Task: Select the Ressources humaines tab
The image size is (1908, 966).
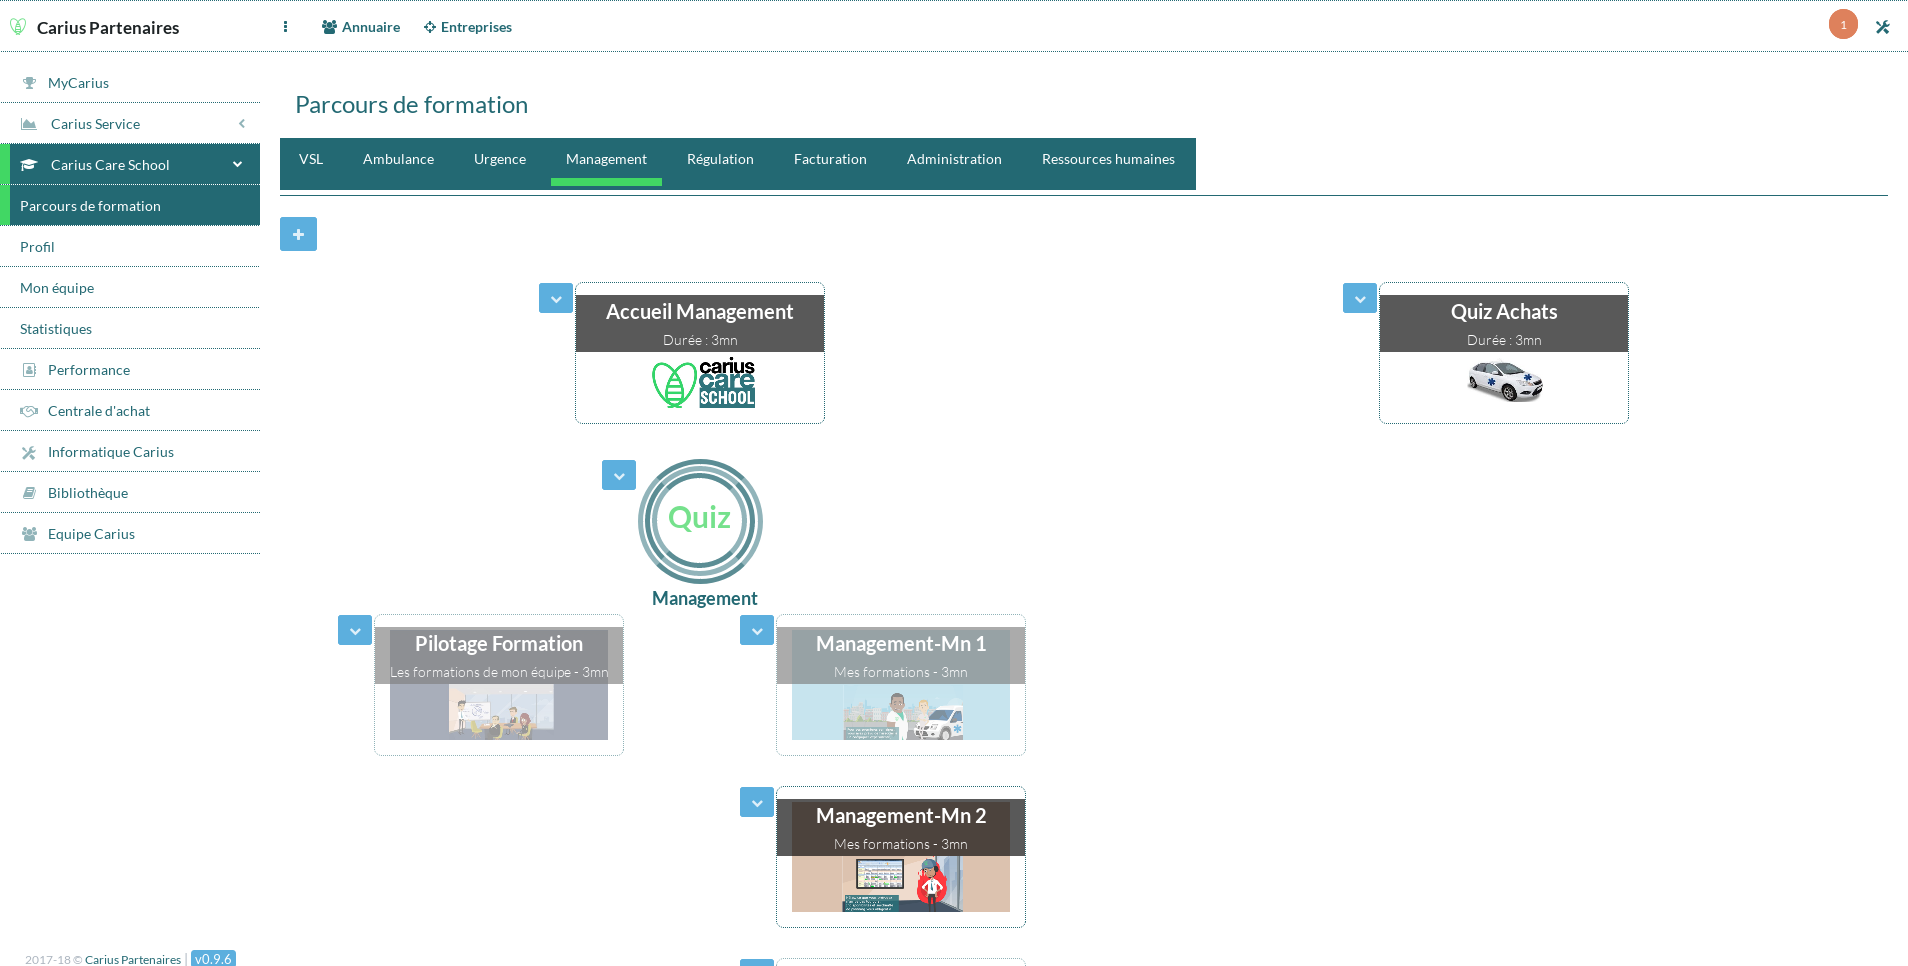Action: pos(1107,160)
